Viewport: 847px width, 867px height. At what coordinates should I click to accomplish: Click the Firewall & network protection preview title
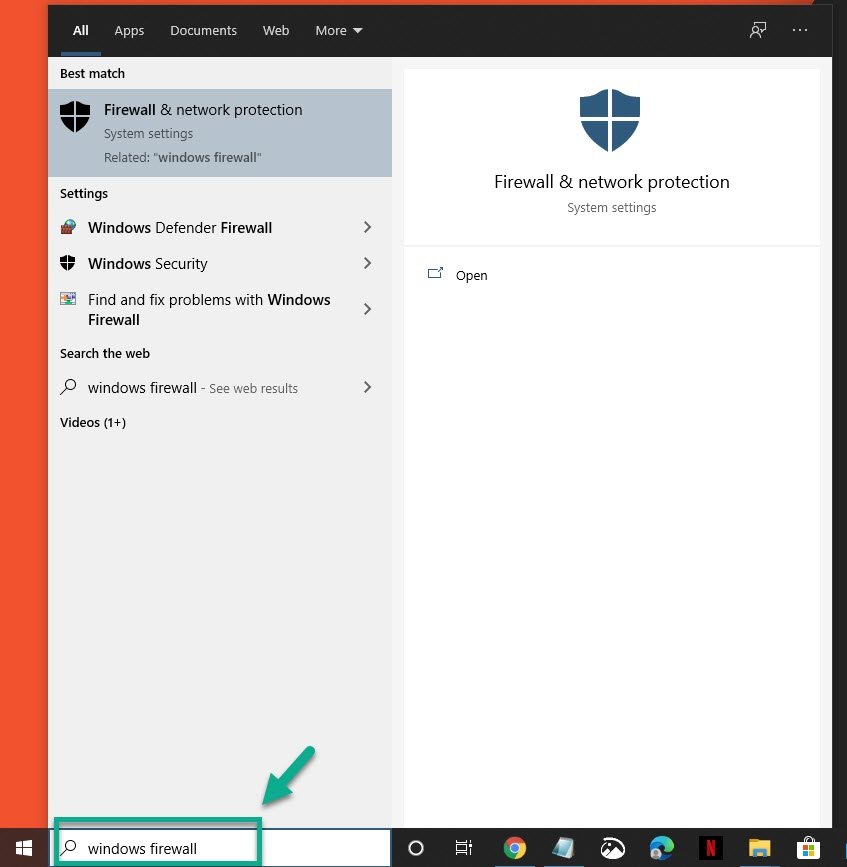pos(611,181)
